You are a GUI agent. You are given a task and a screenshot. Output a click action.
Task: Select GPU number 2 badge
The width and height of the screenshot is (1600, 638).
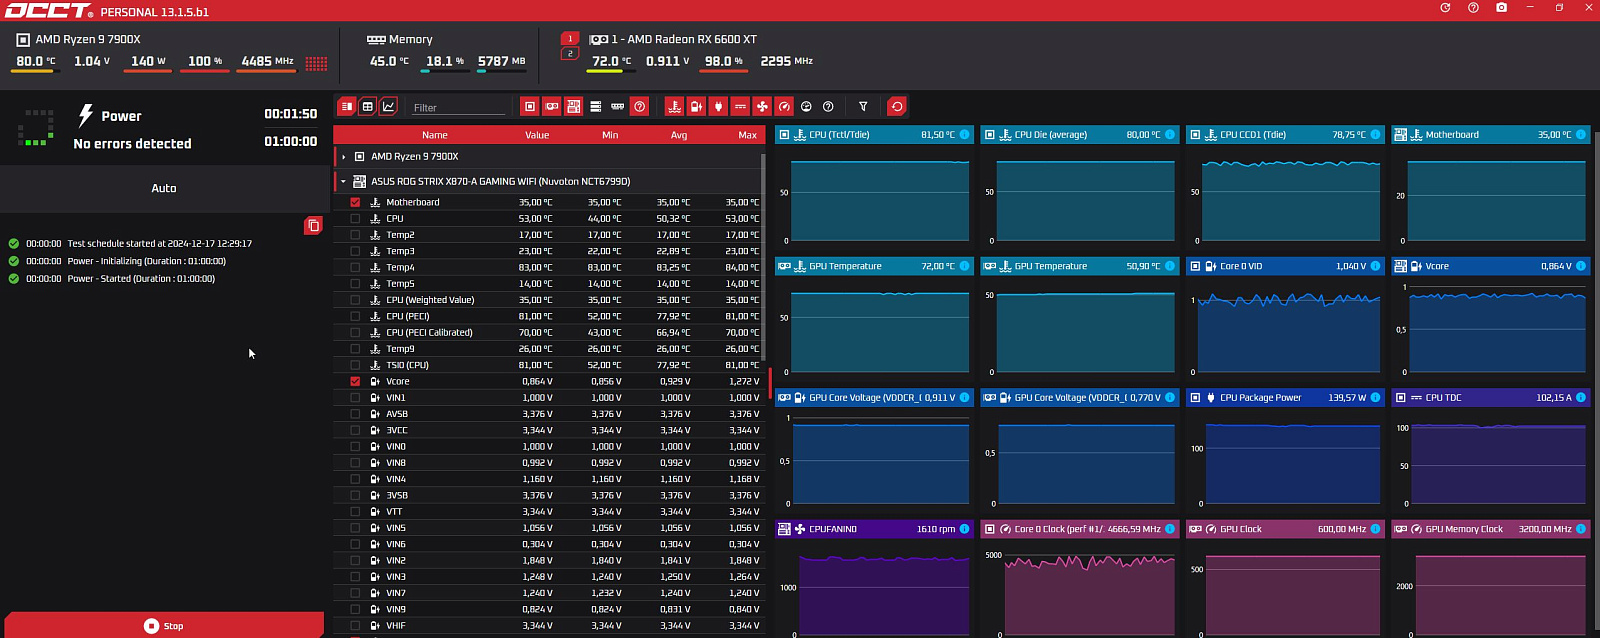coord(570,54)
